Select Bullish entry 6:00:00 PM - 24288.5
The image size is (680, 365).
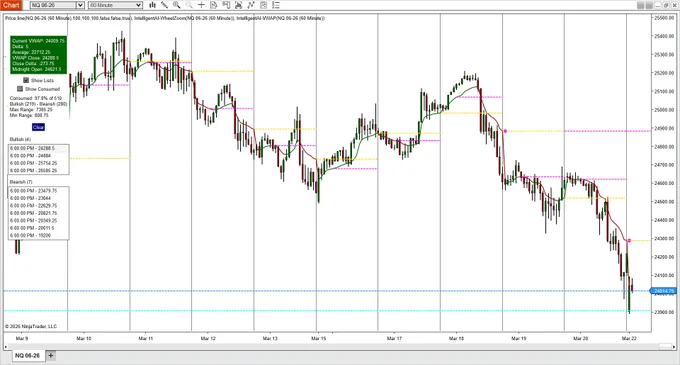click(x=39, y=148)
